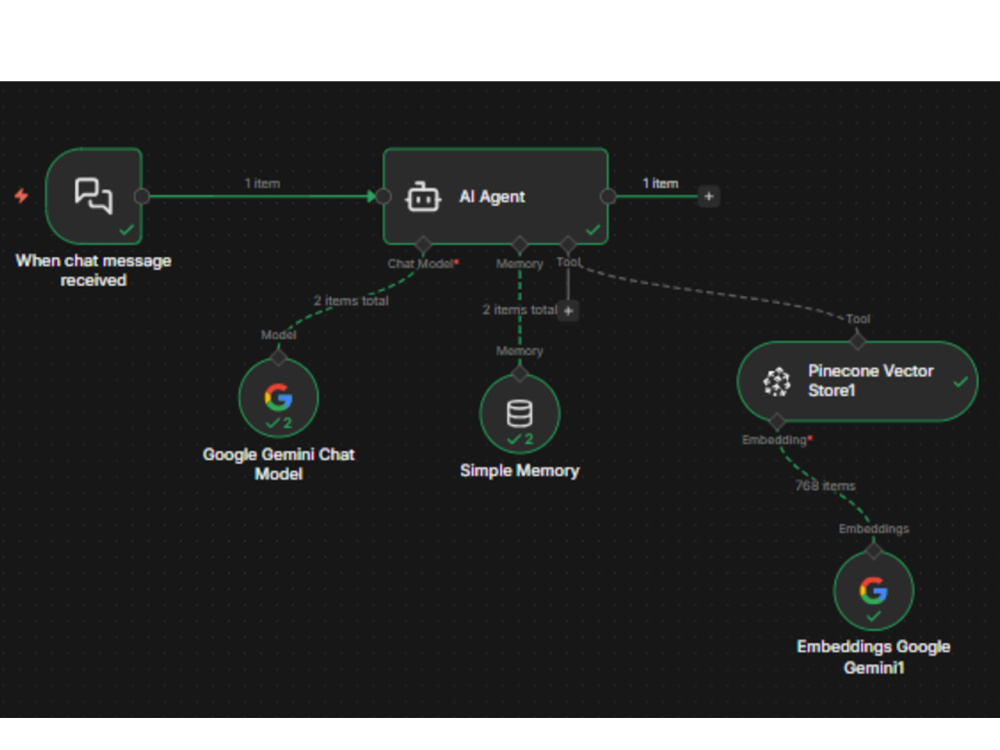Click the '2 items total' label on Chat Model link
Screen dimensions: 1000x750
point(351,301)
